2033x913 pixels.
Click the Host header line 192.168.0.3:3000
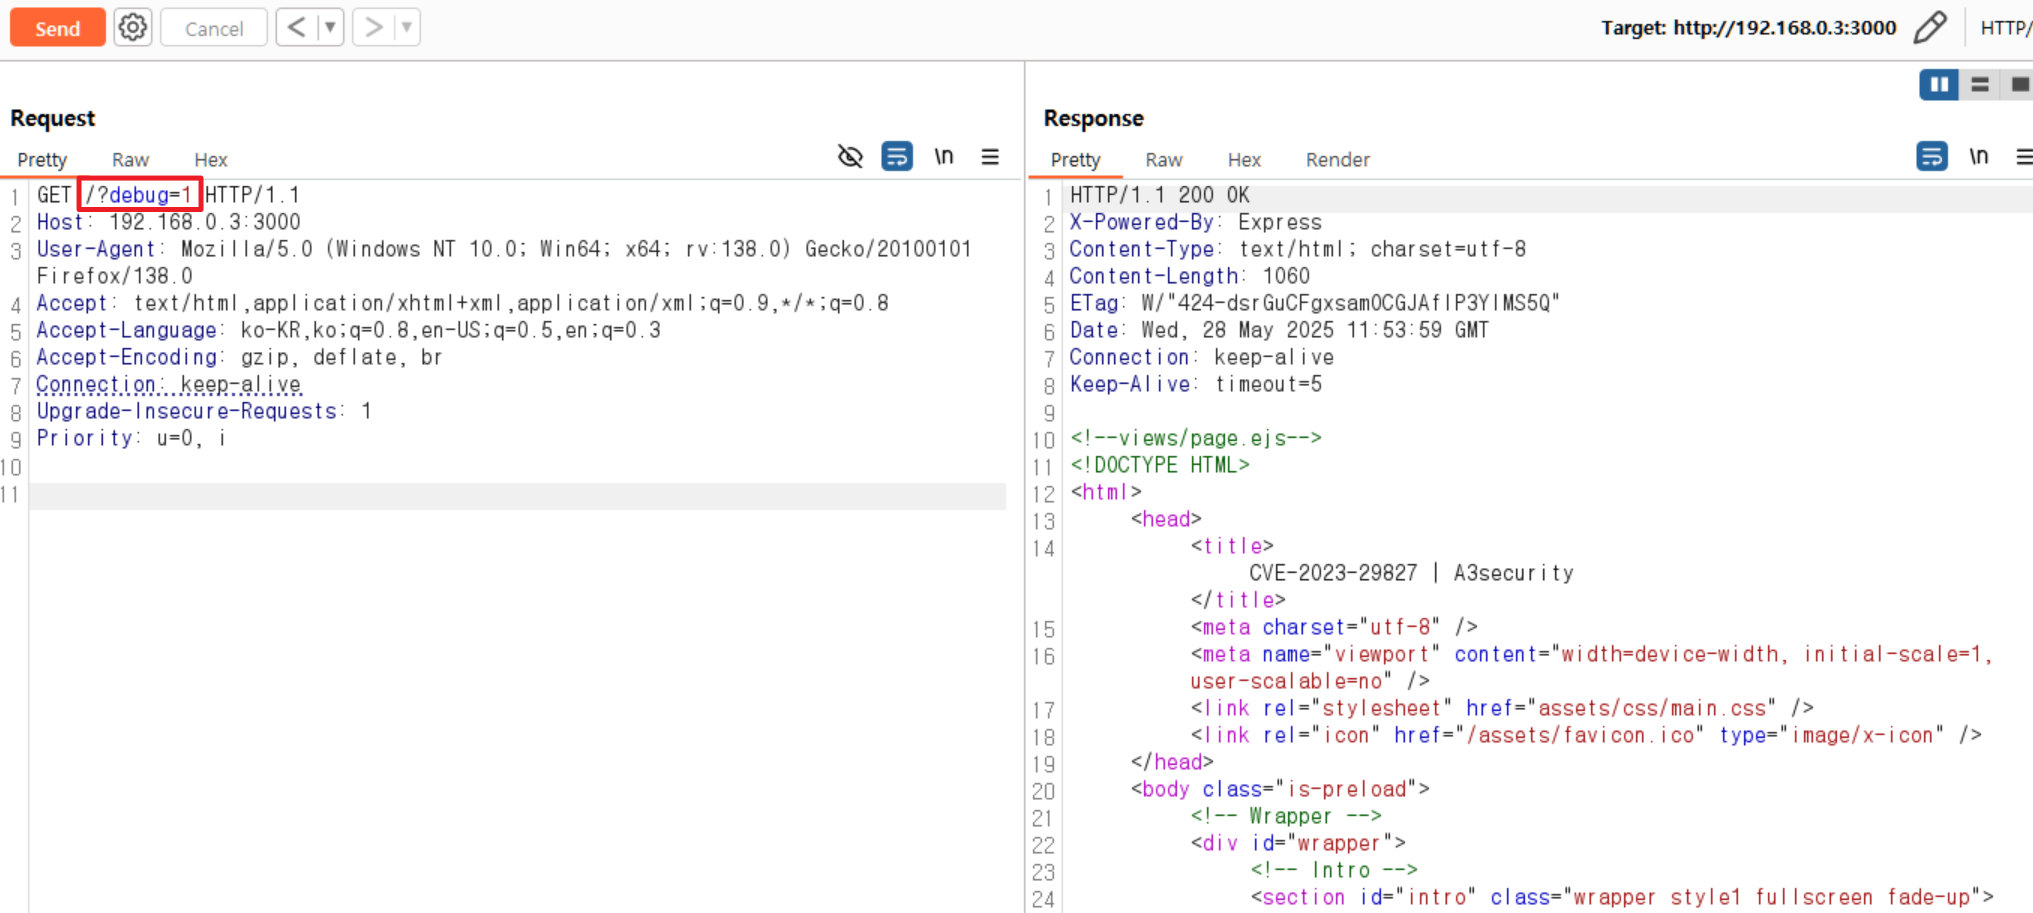pos(168,222)
